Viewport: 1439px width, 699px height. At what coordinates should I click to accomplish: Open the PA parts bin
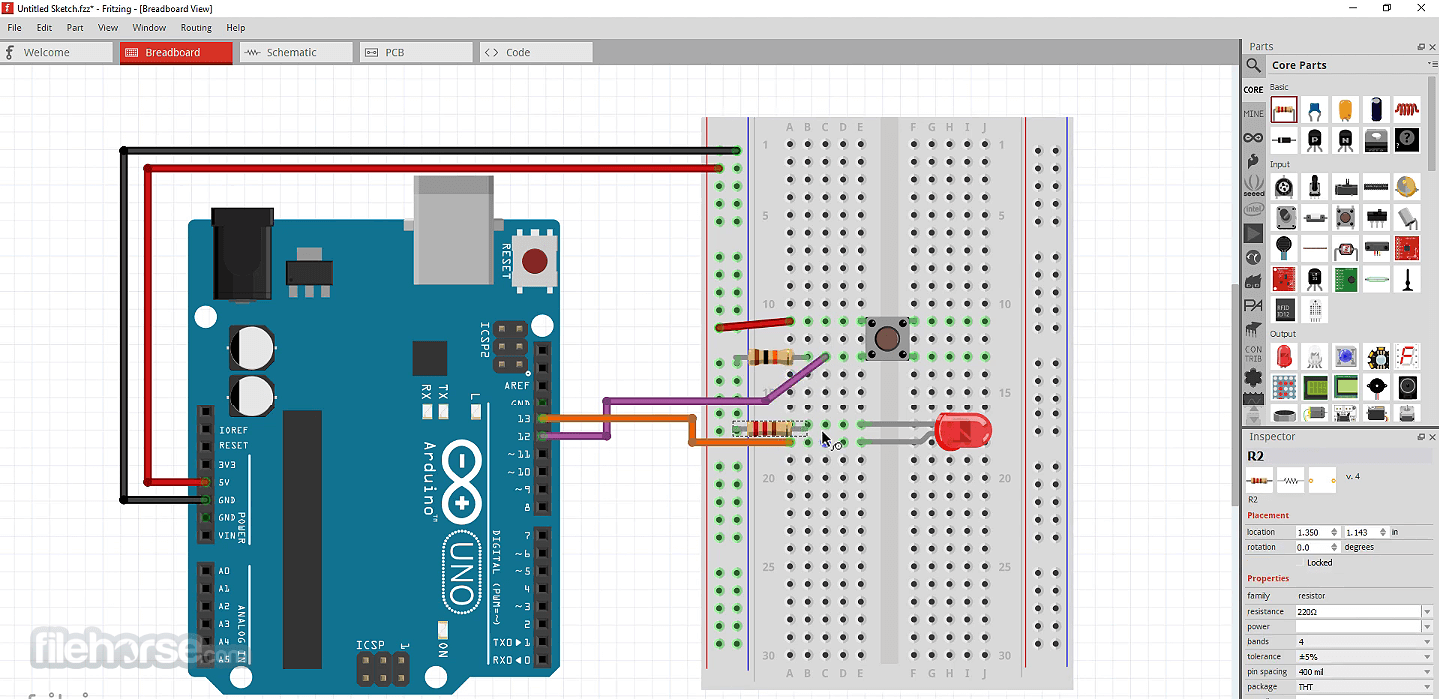1253,305
